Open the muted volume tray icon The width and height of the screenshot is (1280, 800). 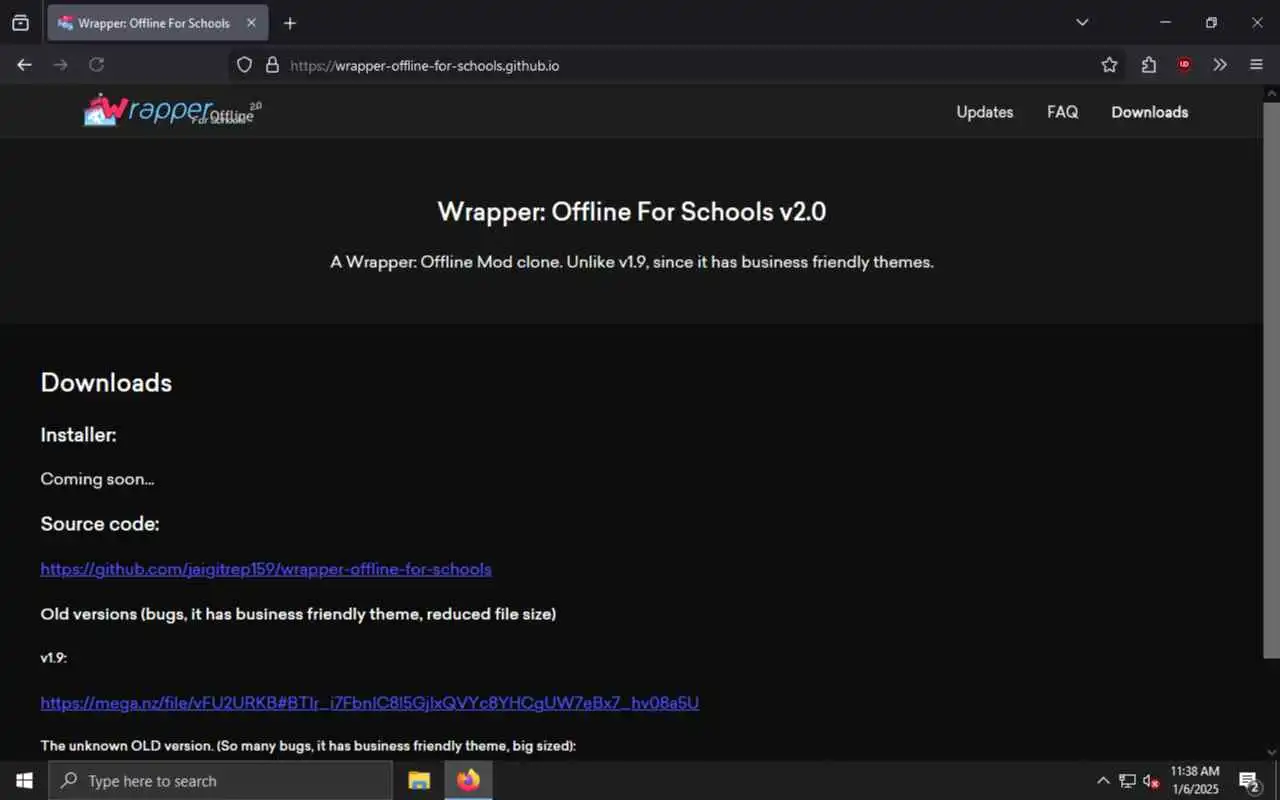[1151, 781]
